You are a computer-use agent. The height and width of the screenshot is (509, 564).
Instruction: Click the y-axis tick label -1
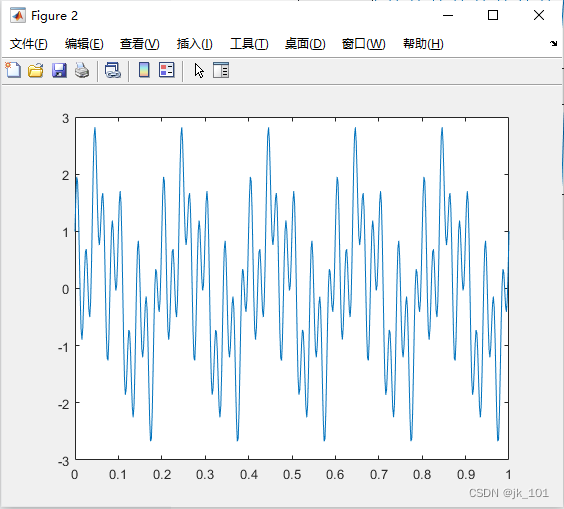click(63, 347)
